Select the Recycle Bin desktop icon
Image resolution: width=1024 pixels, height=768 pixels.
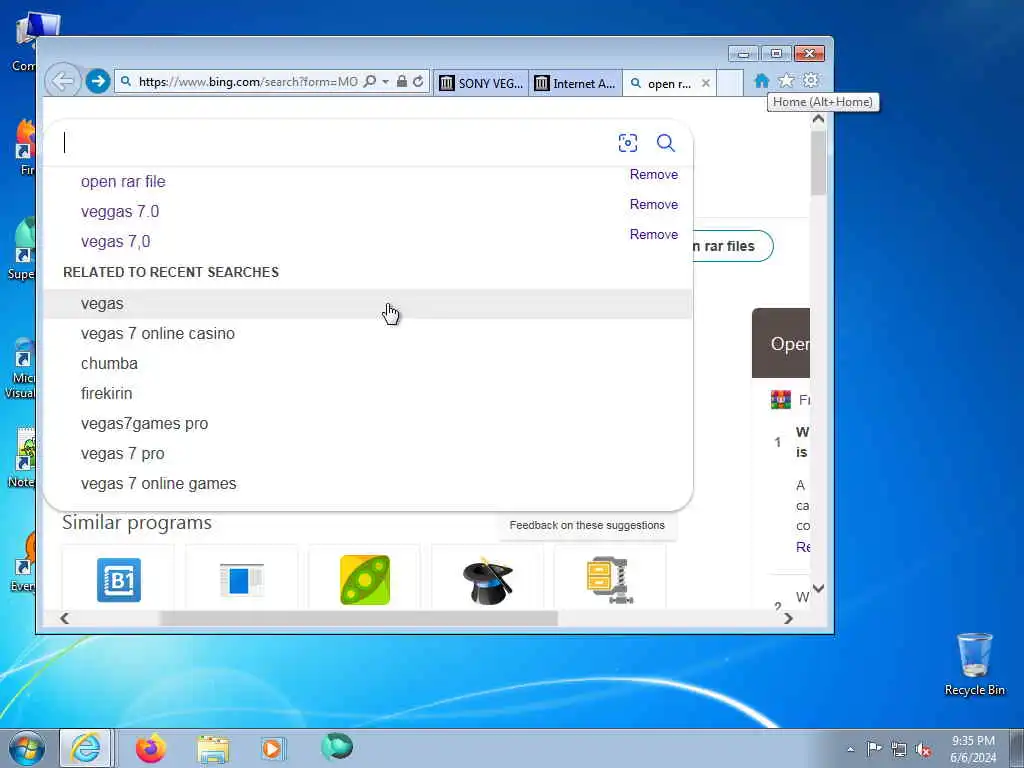pos(974,665)
